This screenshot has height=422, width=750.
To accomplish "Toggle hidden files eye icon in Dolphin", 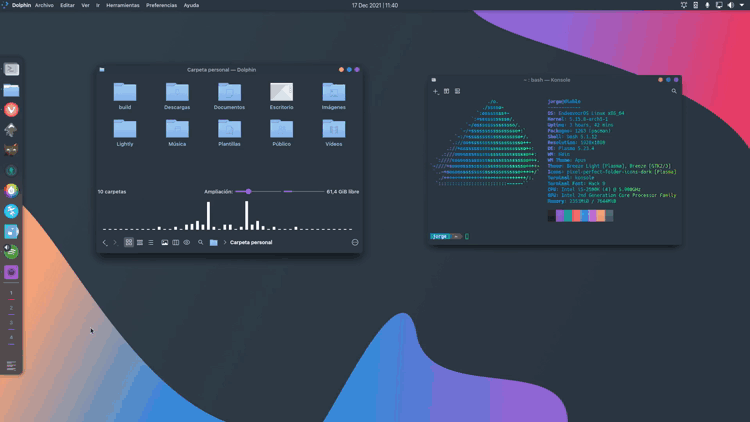I will (x=187, y=242).
